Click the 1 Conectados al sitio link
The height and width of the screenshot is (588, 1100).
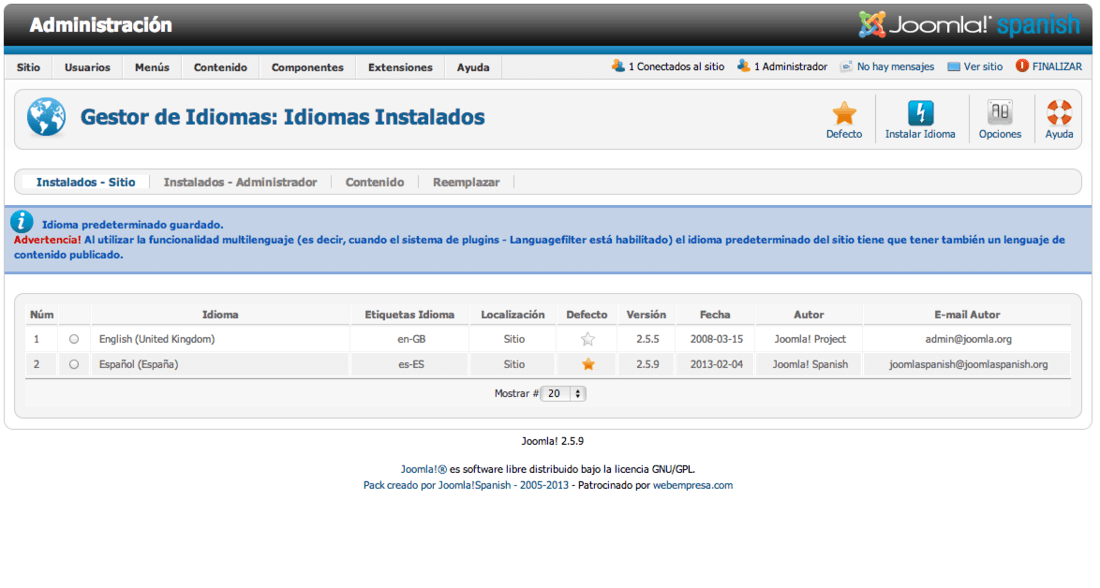(x=676, y=67)
